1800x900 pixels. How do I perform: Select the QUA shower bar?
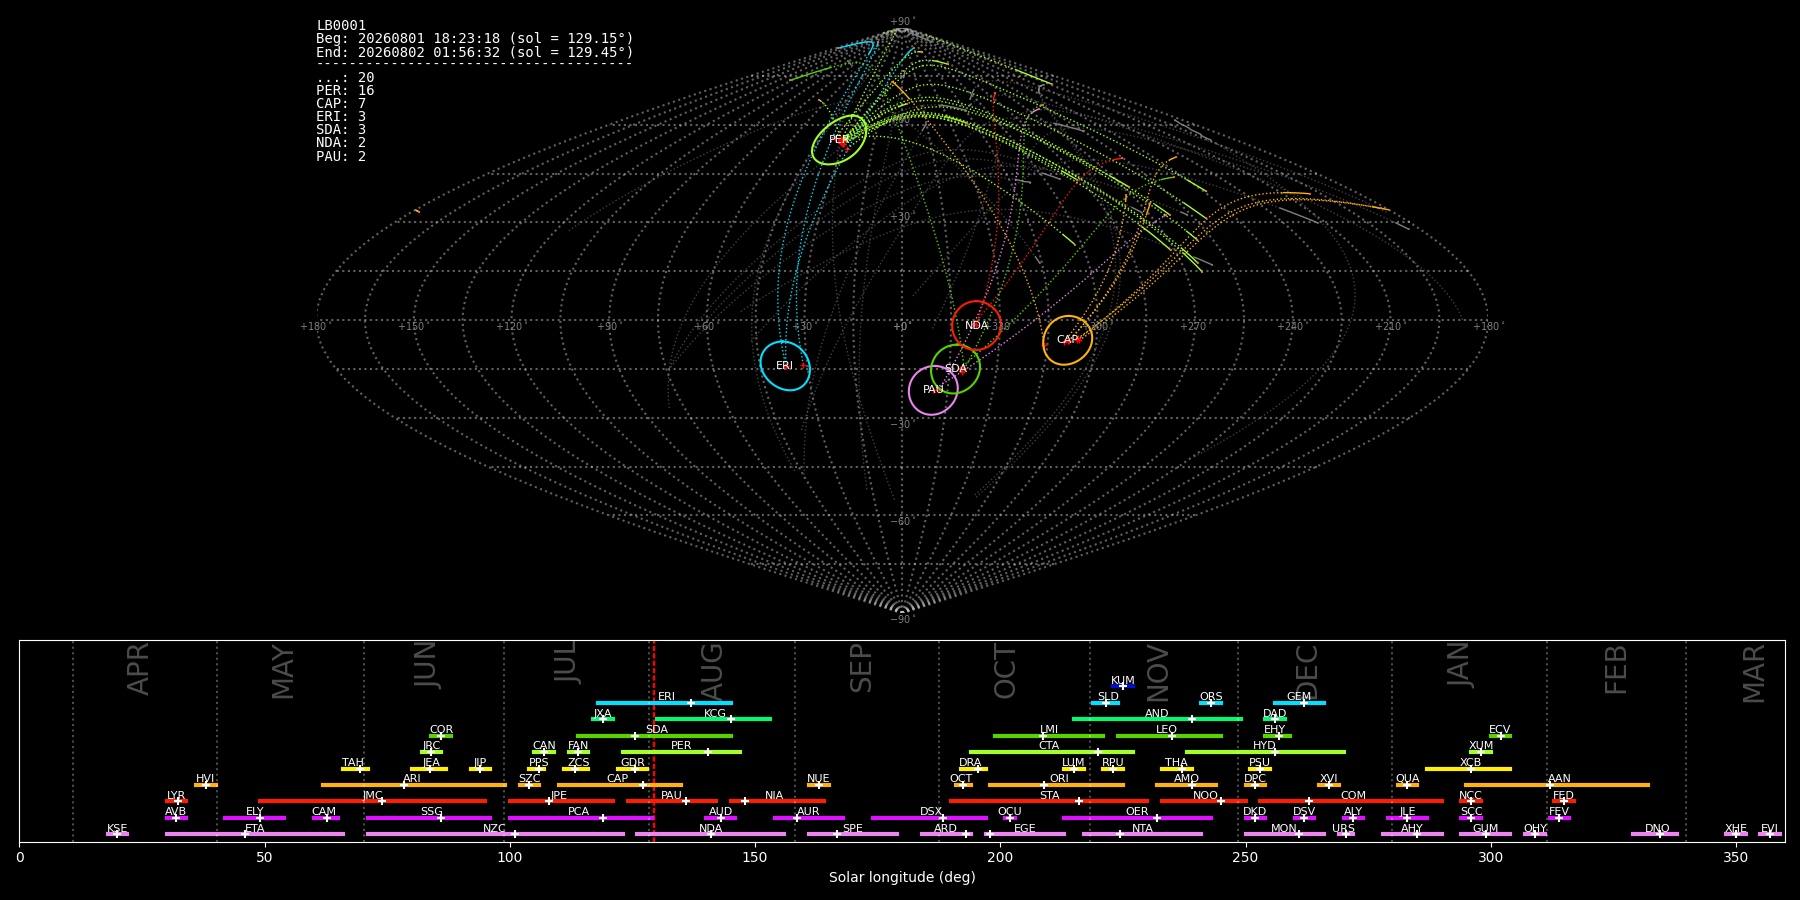[x=1407, y=785]
